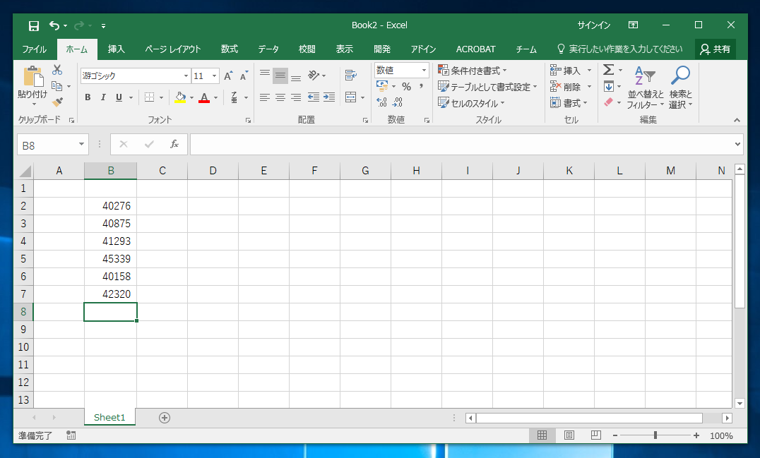
Task: Apply percent style to the cell
Action: click(406, 87)
